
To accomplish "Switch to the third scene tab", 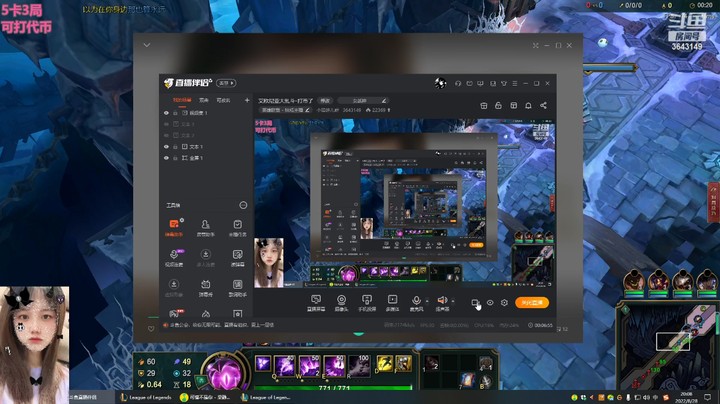I will tap(223, 100).
